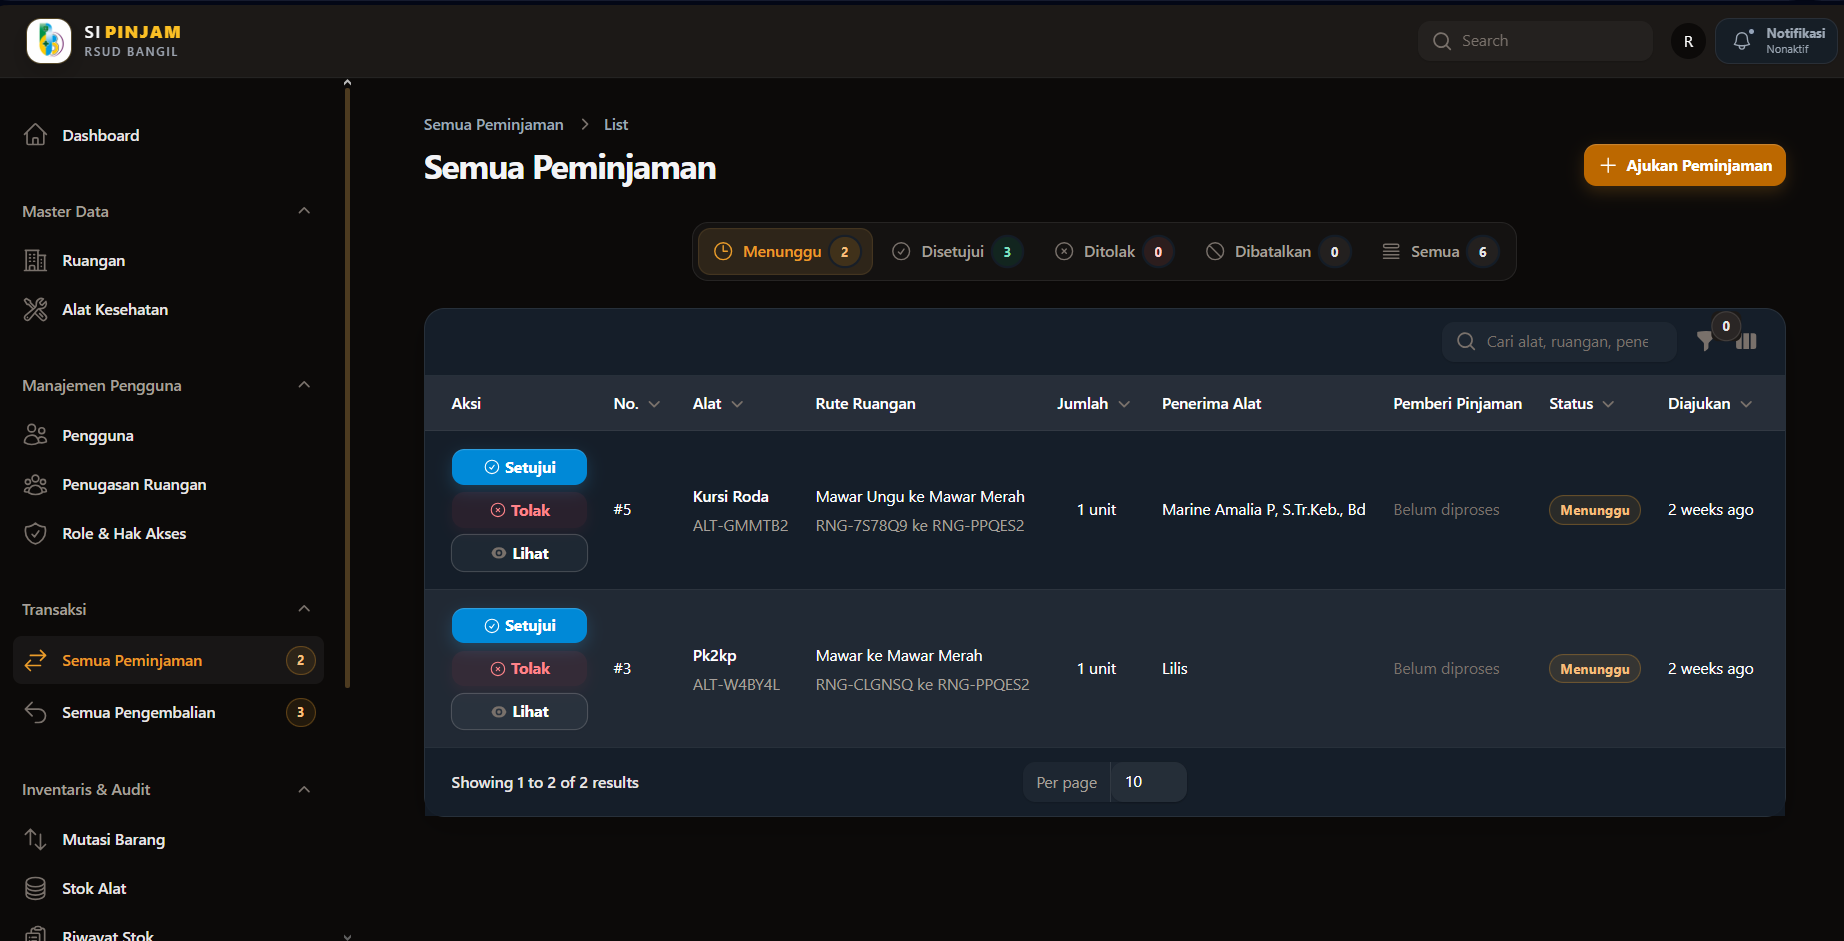The image size is (1844, 941).
Task: Click the Menunggu status badge of loan #3
Action: tap(1594, 669)
